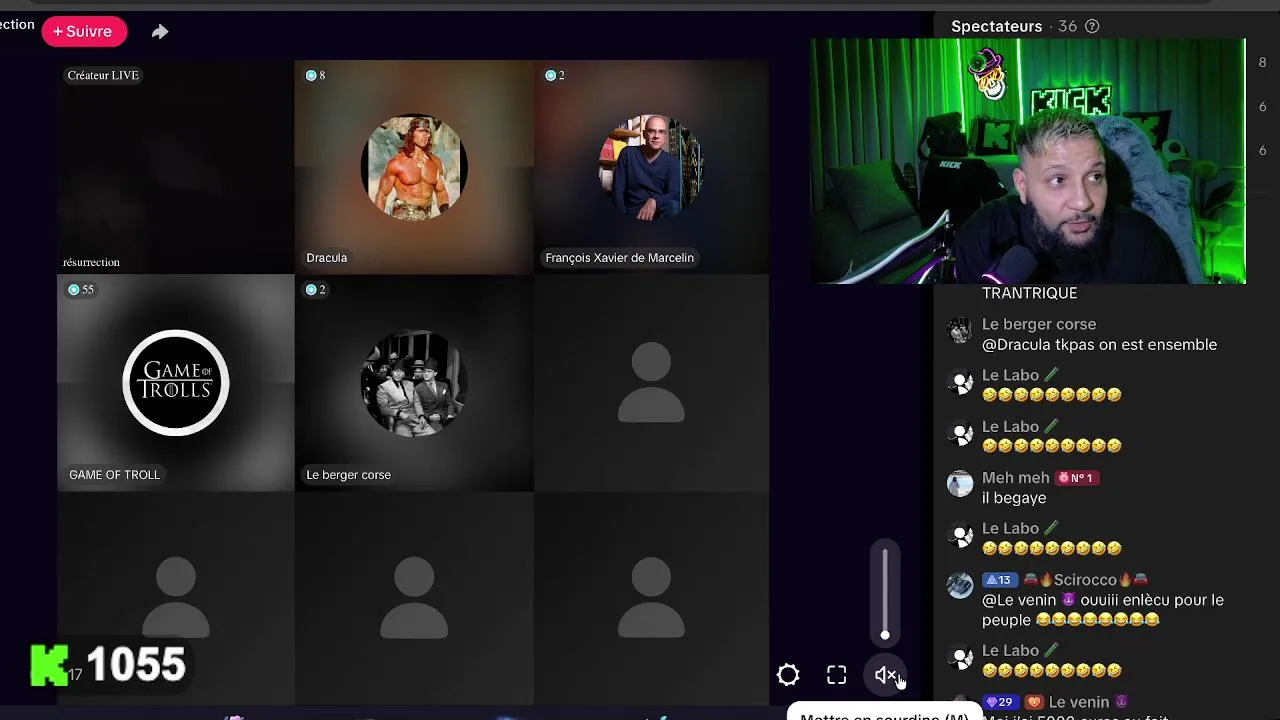This screenshot has width=1280, height=720.
Task: Open the stream settings gear icon
Action: pos(788,676)
